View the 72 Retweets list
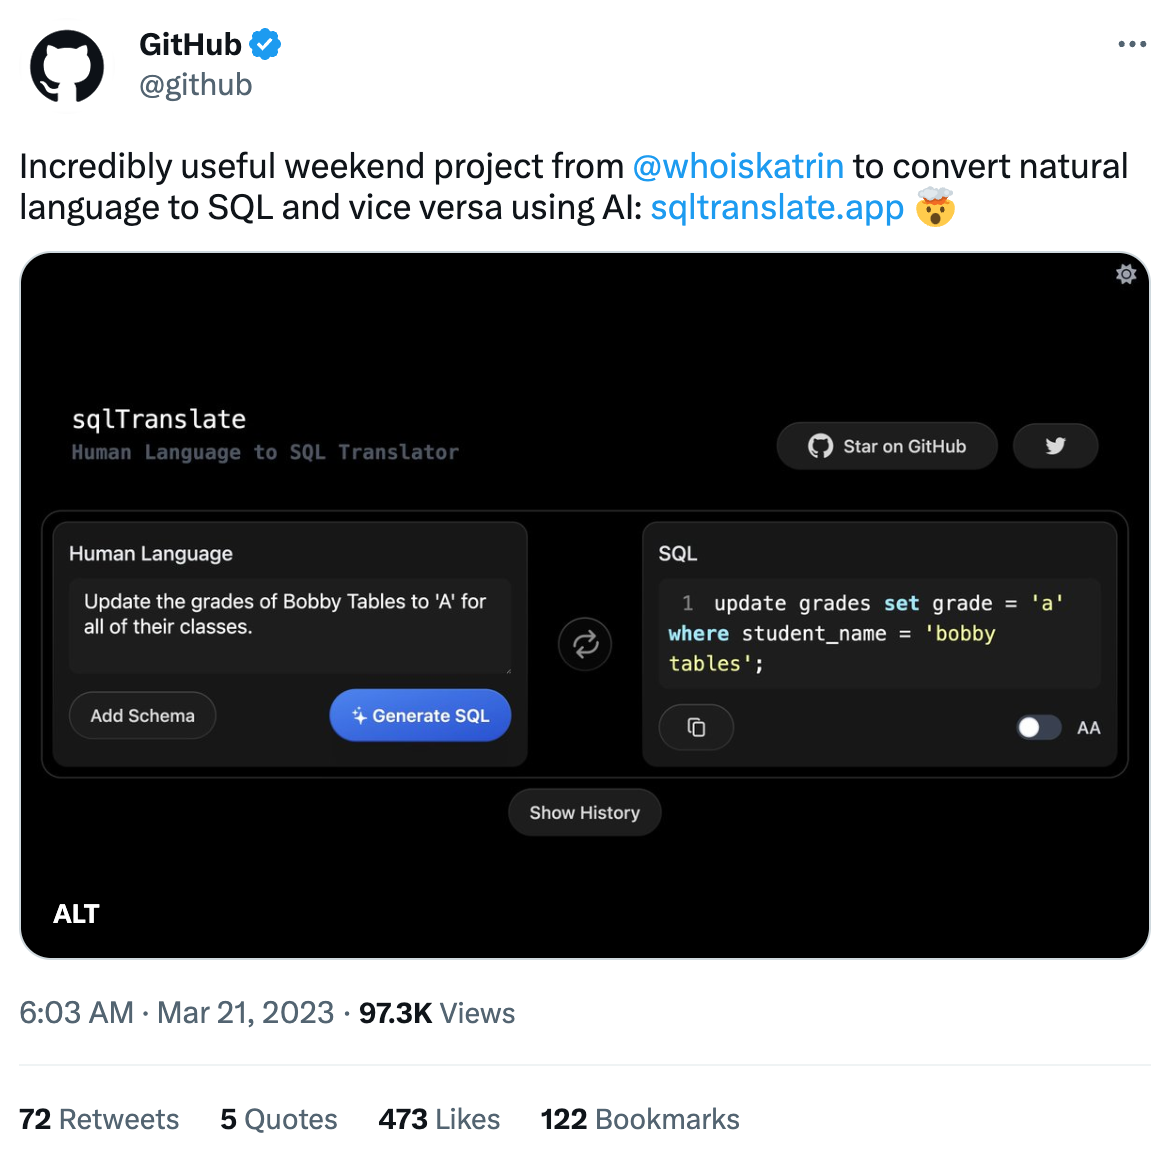This screenshot has height=1158, width=1170. (x=99, y=1119)
